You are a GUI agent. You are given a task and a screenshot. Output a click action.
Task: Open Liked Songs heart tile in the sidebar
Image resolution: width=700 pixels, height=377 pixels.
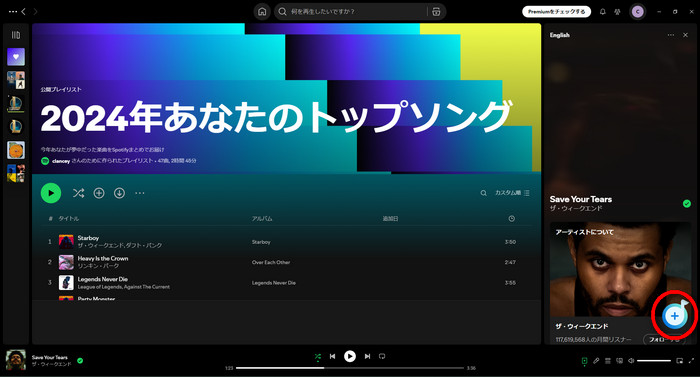coord(16,57)
